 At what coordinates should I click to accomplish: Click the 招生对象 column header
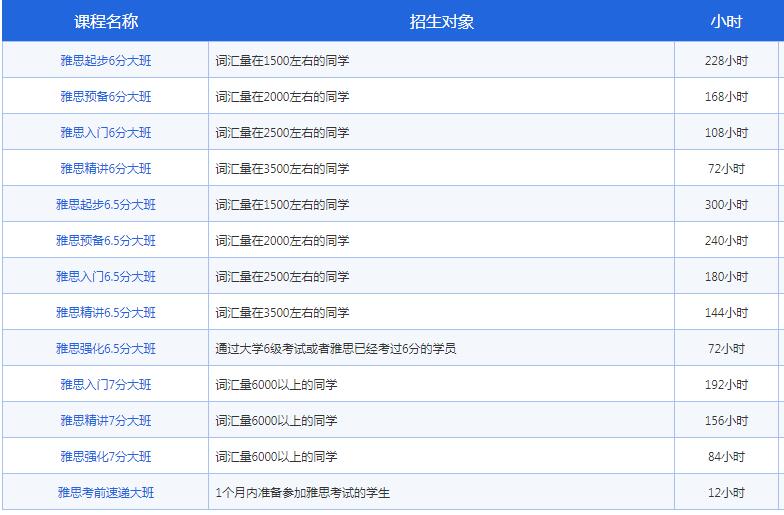(x=441, y=22)
